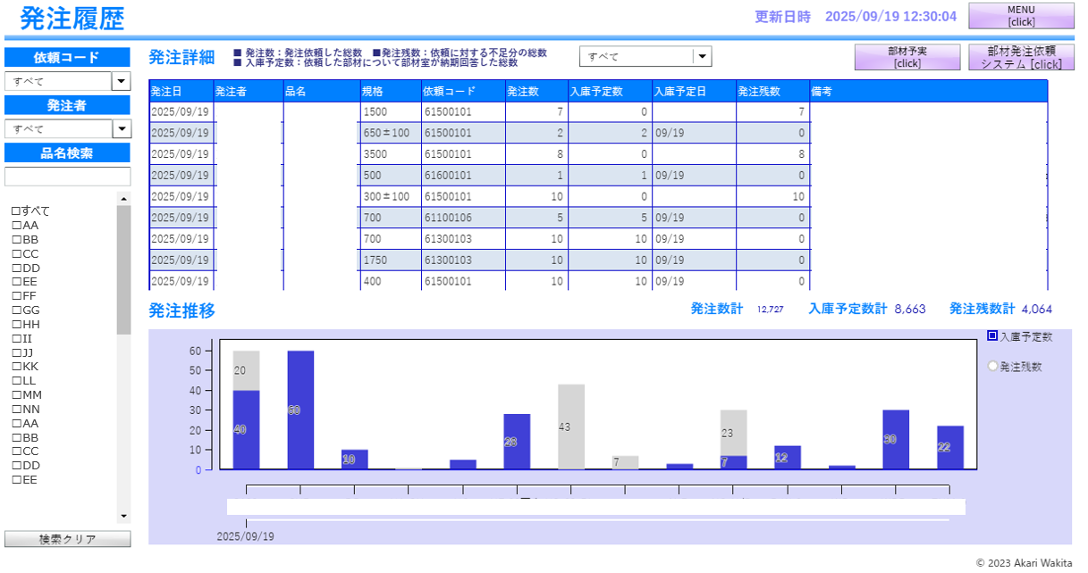Click the item list scrollbar up arrow
The image size is (1088, 573).
pyautogui.click(x=124, y=198)
